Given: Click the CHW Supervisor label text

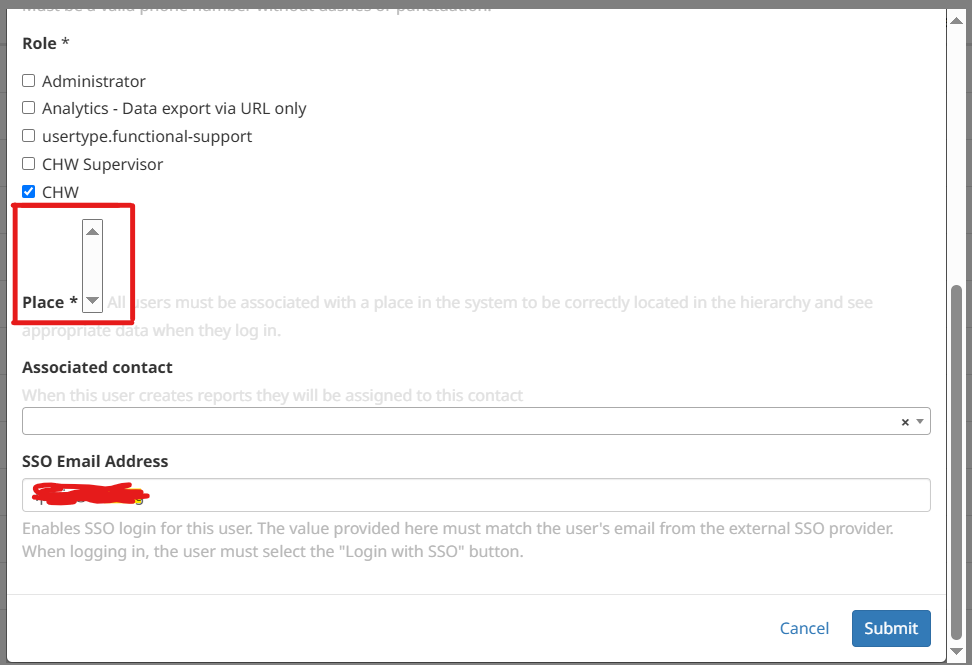Looking at the screenshot, I should click(102, 164).
